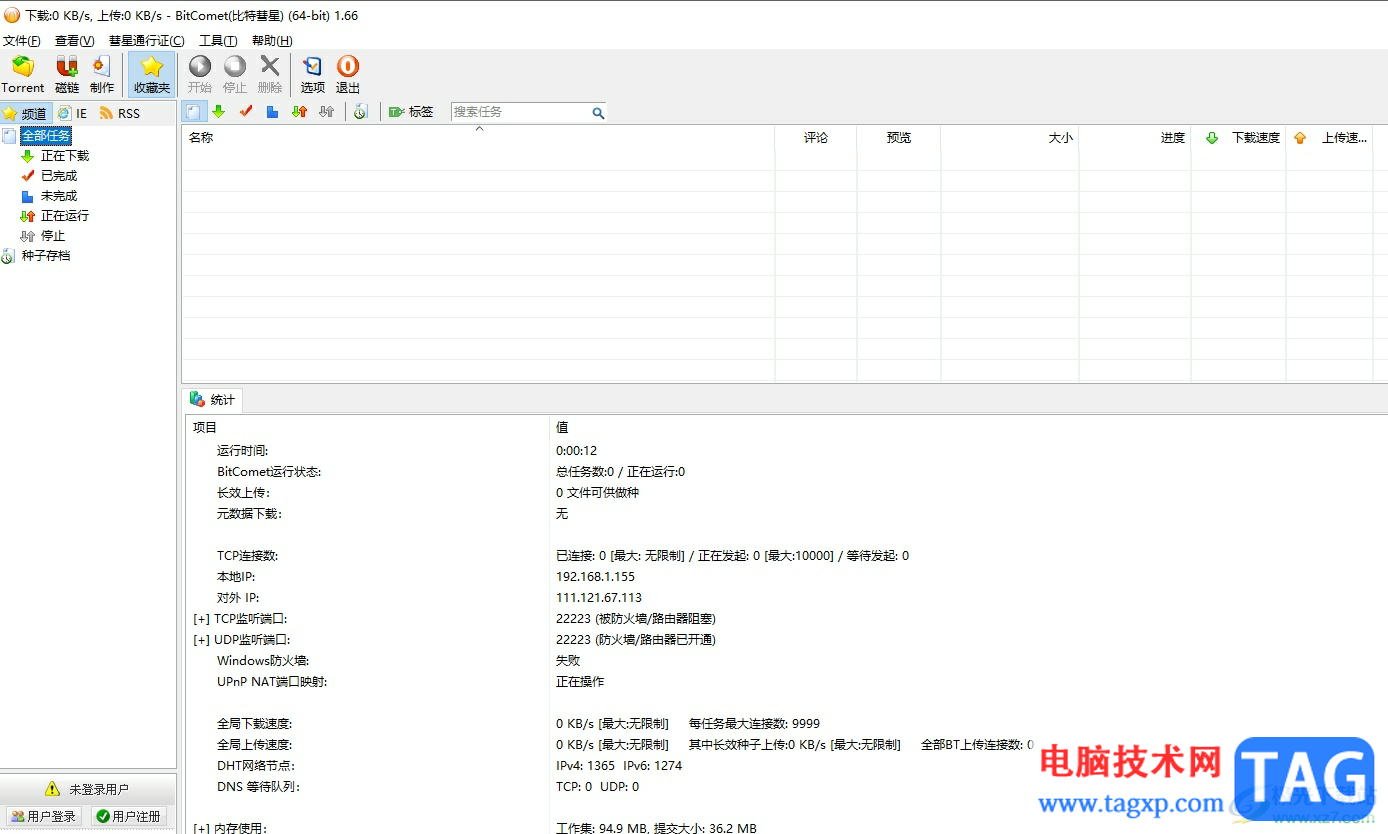Screen dimensions: 1388x834
Task: Expand the UDP监听端口 row
Action: pyautogui.click(x=202, y=640)
